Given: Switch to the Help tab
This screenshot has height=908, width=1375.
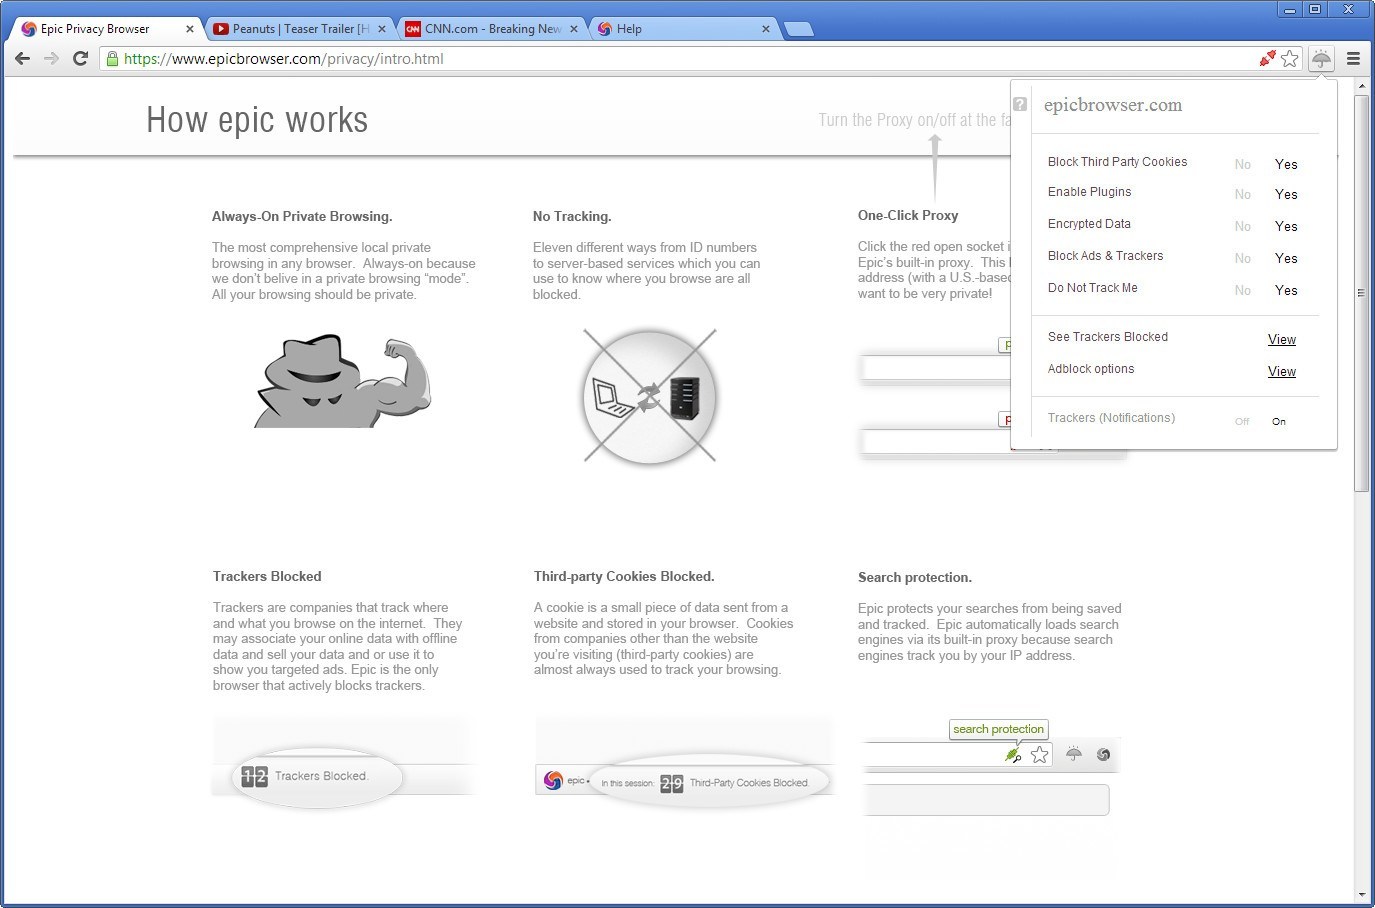Looking at the screenshot, I should [x=630, y=28].
